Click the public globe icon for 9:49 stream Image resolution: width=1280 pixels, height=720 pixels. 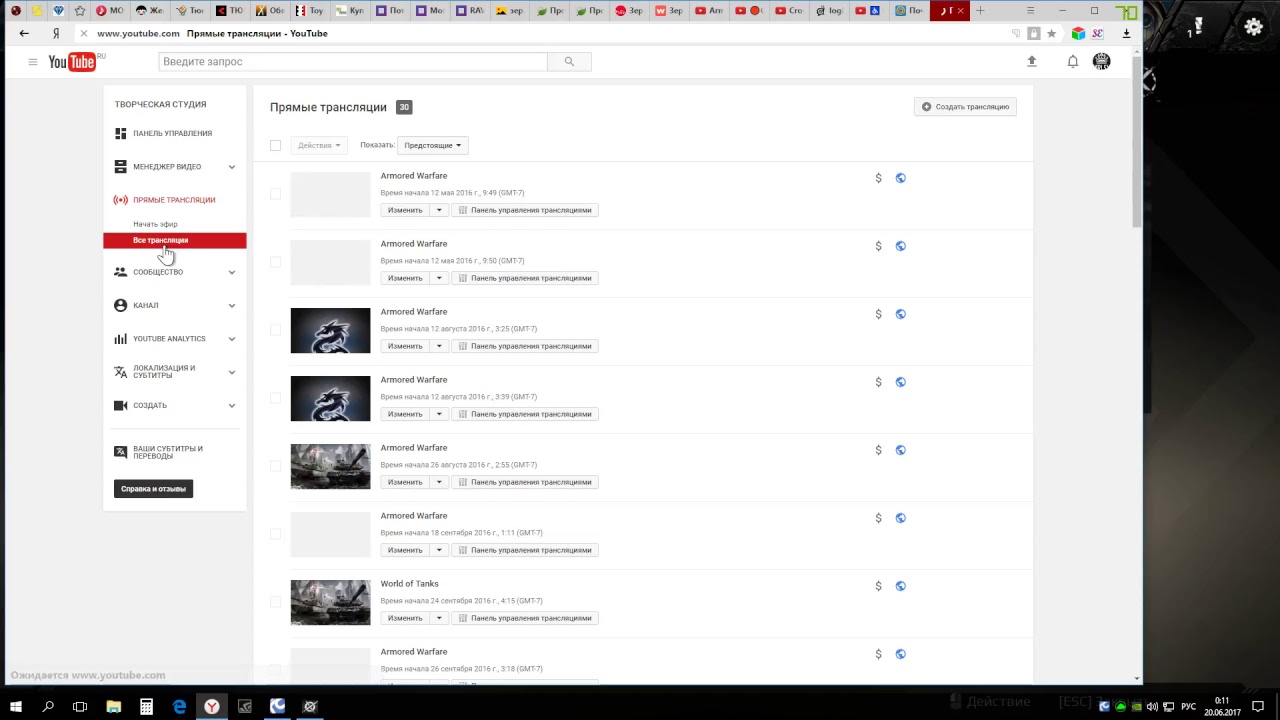900,178
